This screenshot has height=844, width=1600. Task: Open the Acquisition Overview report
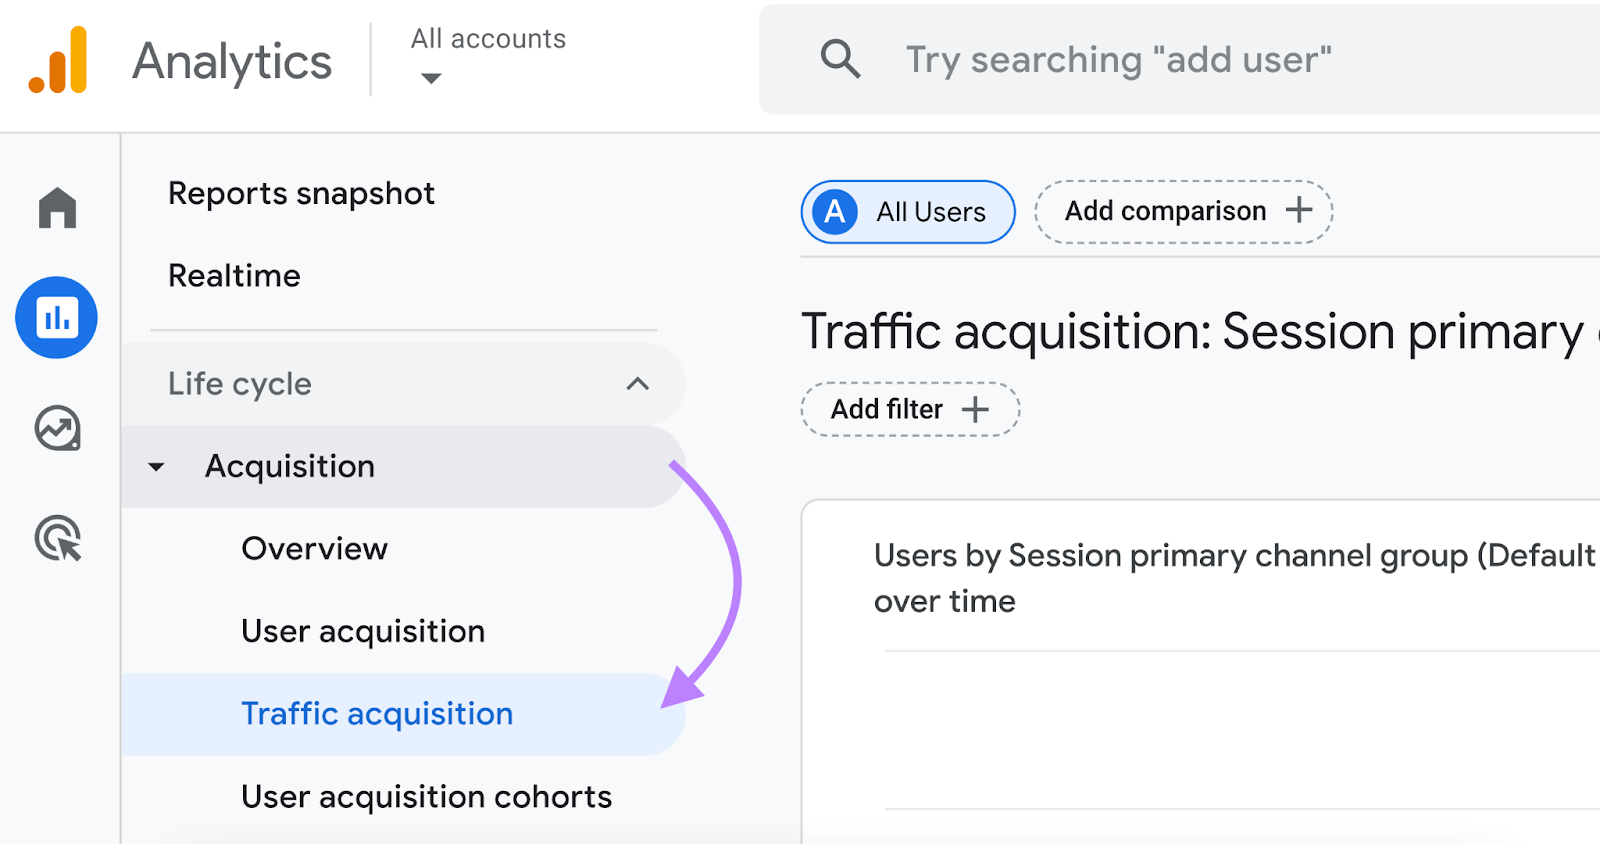tap(313, 548)
